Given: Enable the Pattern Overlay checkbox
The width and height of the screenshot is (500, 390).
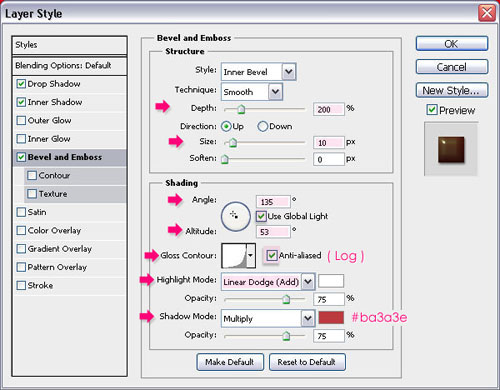Looking at the screenshot, I should click(21, 267).
